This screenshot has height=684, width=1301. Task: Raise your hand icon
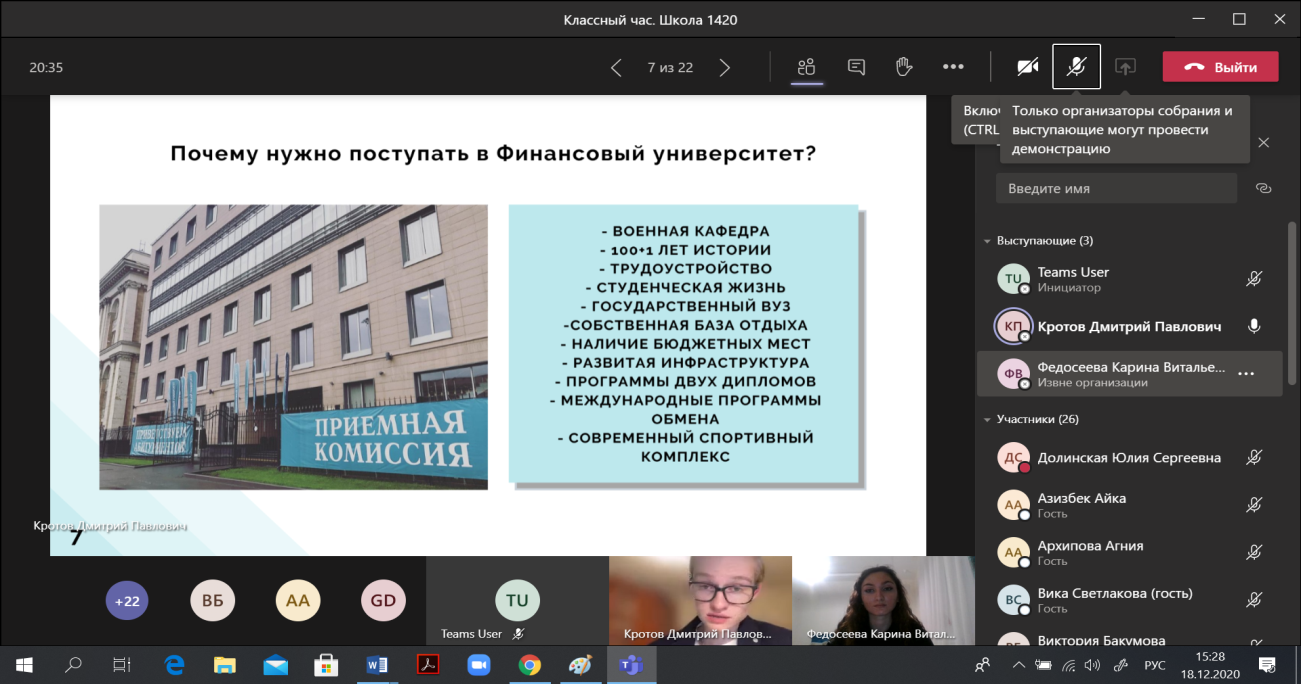(904, 67)
